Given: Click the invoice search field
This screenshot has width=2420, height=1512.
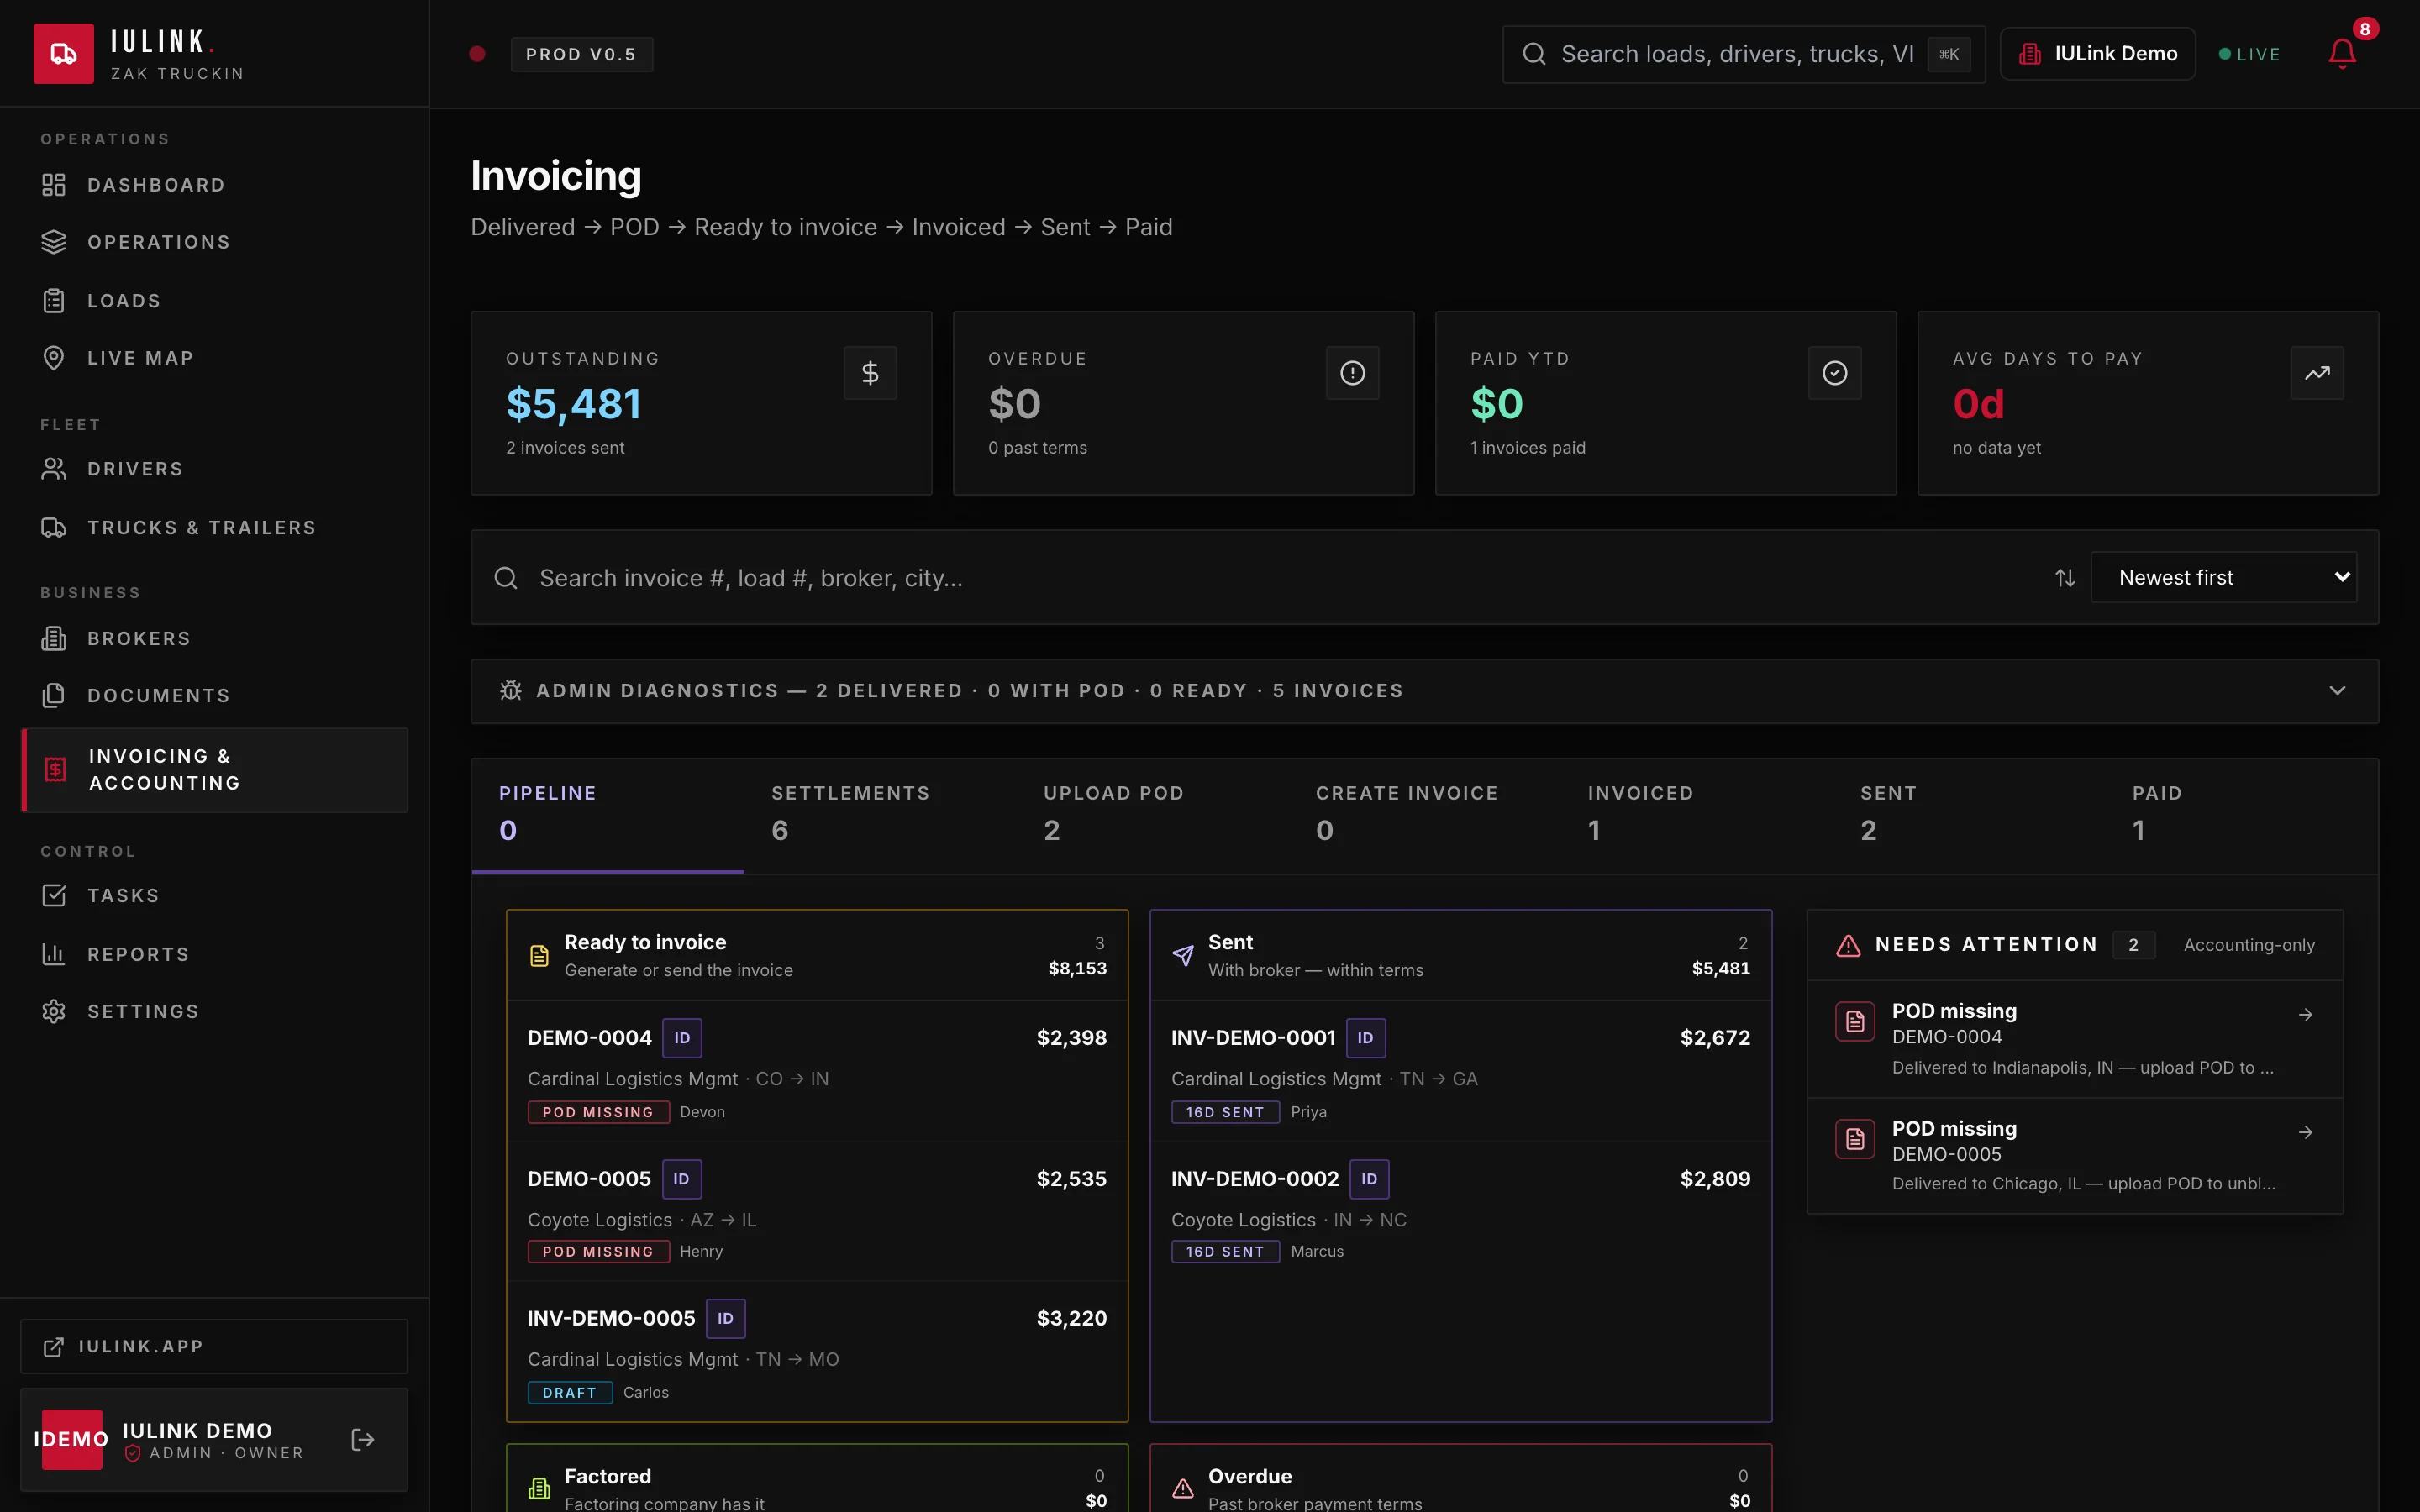Looking at the screenshot, I should point(1260,578).
